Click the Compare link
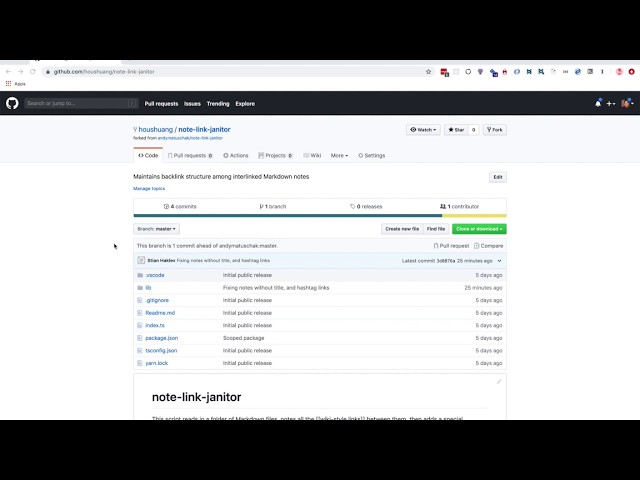The height and width of the screenshot is (480, 640). tap(489, 246)
